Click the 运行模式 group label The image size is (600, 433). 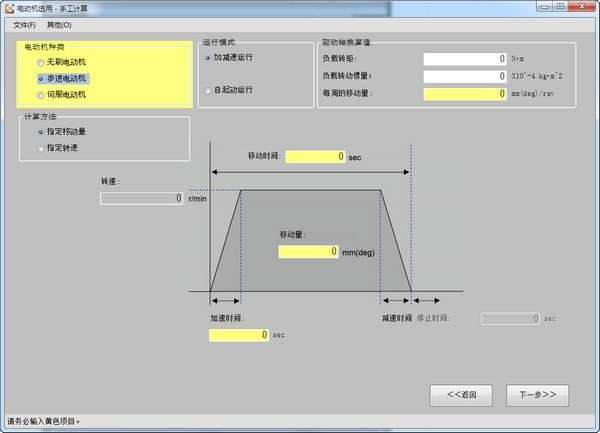coord(218,42)
